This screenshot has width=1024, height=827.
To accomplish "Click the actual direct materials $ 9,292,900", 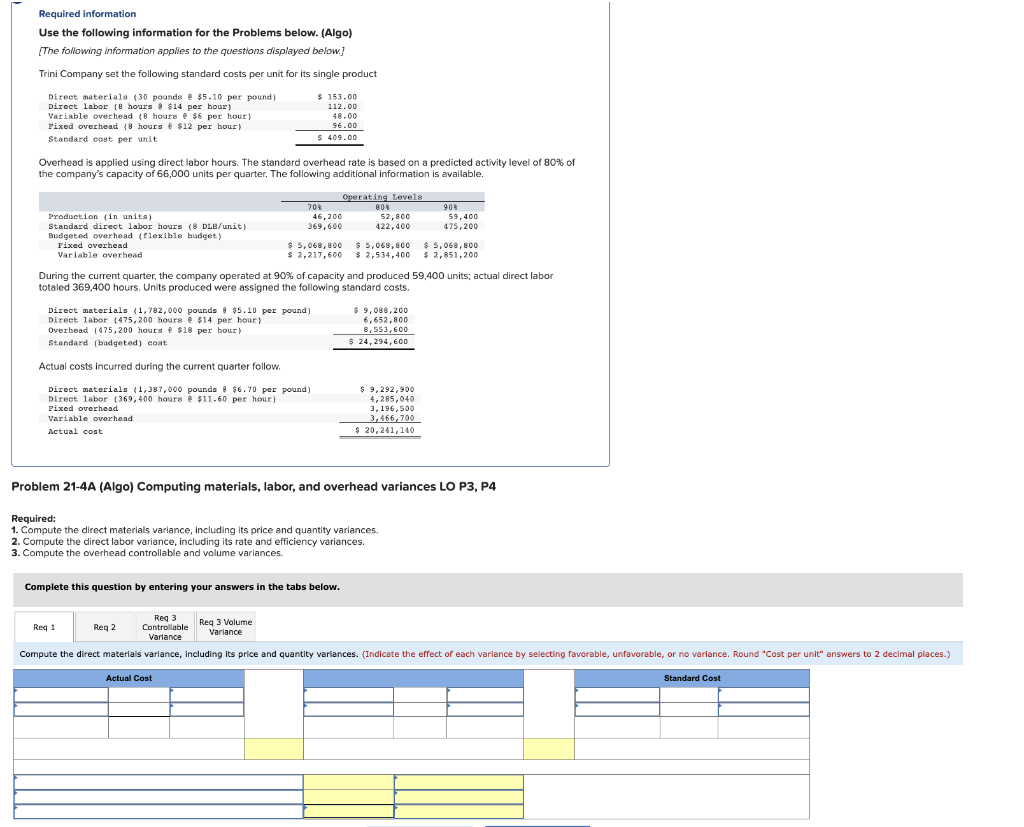I will coord(387,389).
